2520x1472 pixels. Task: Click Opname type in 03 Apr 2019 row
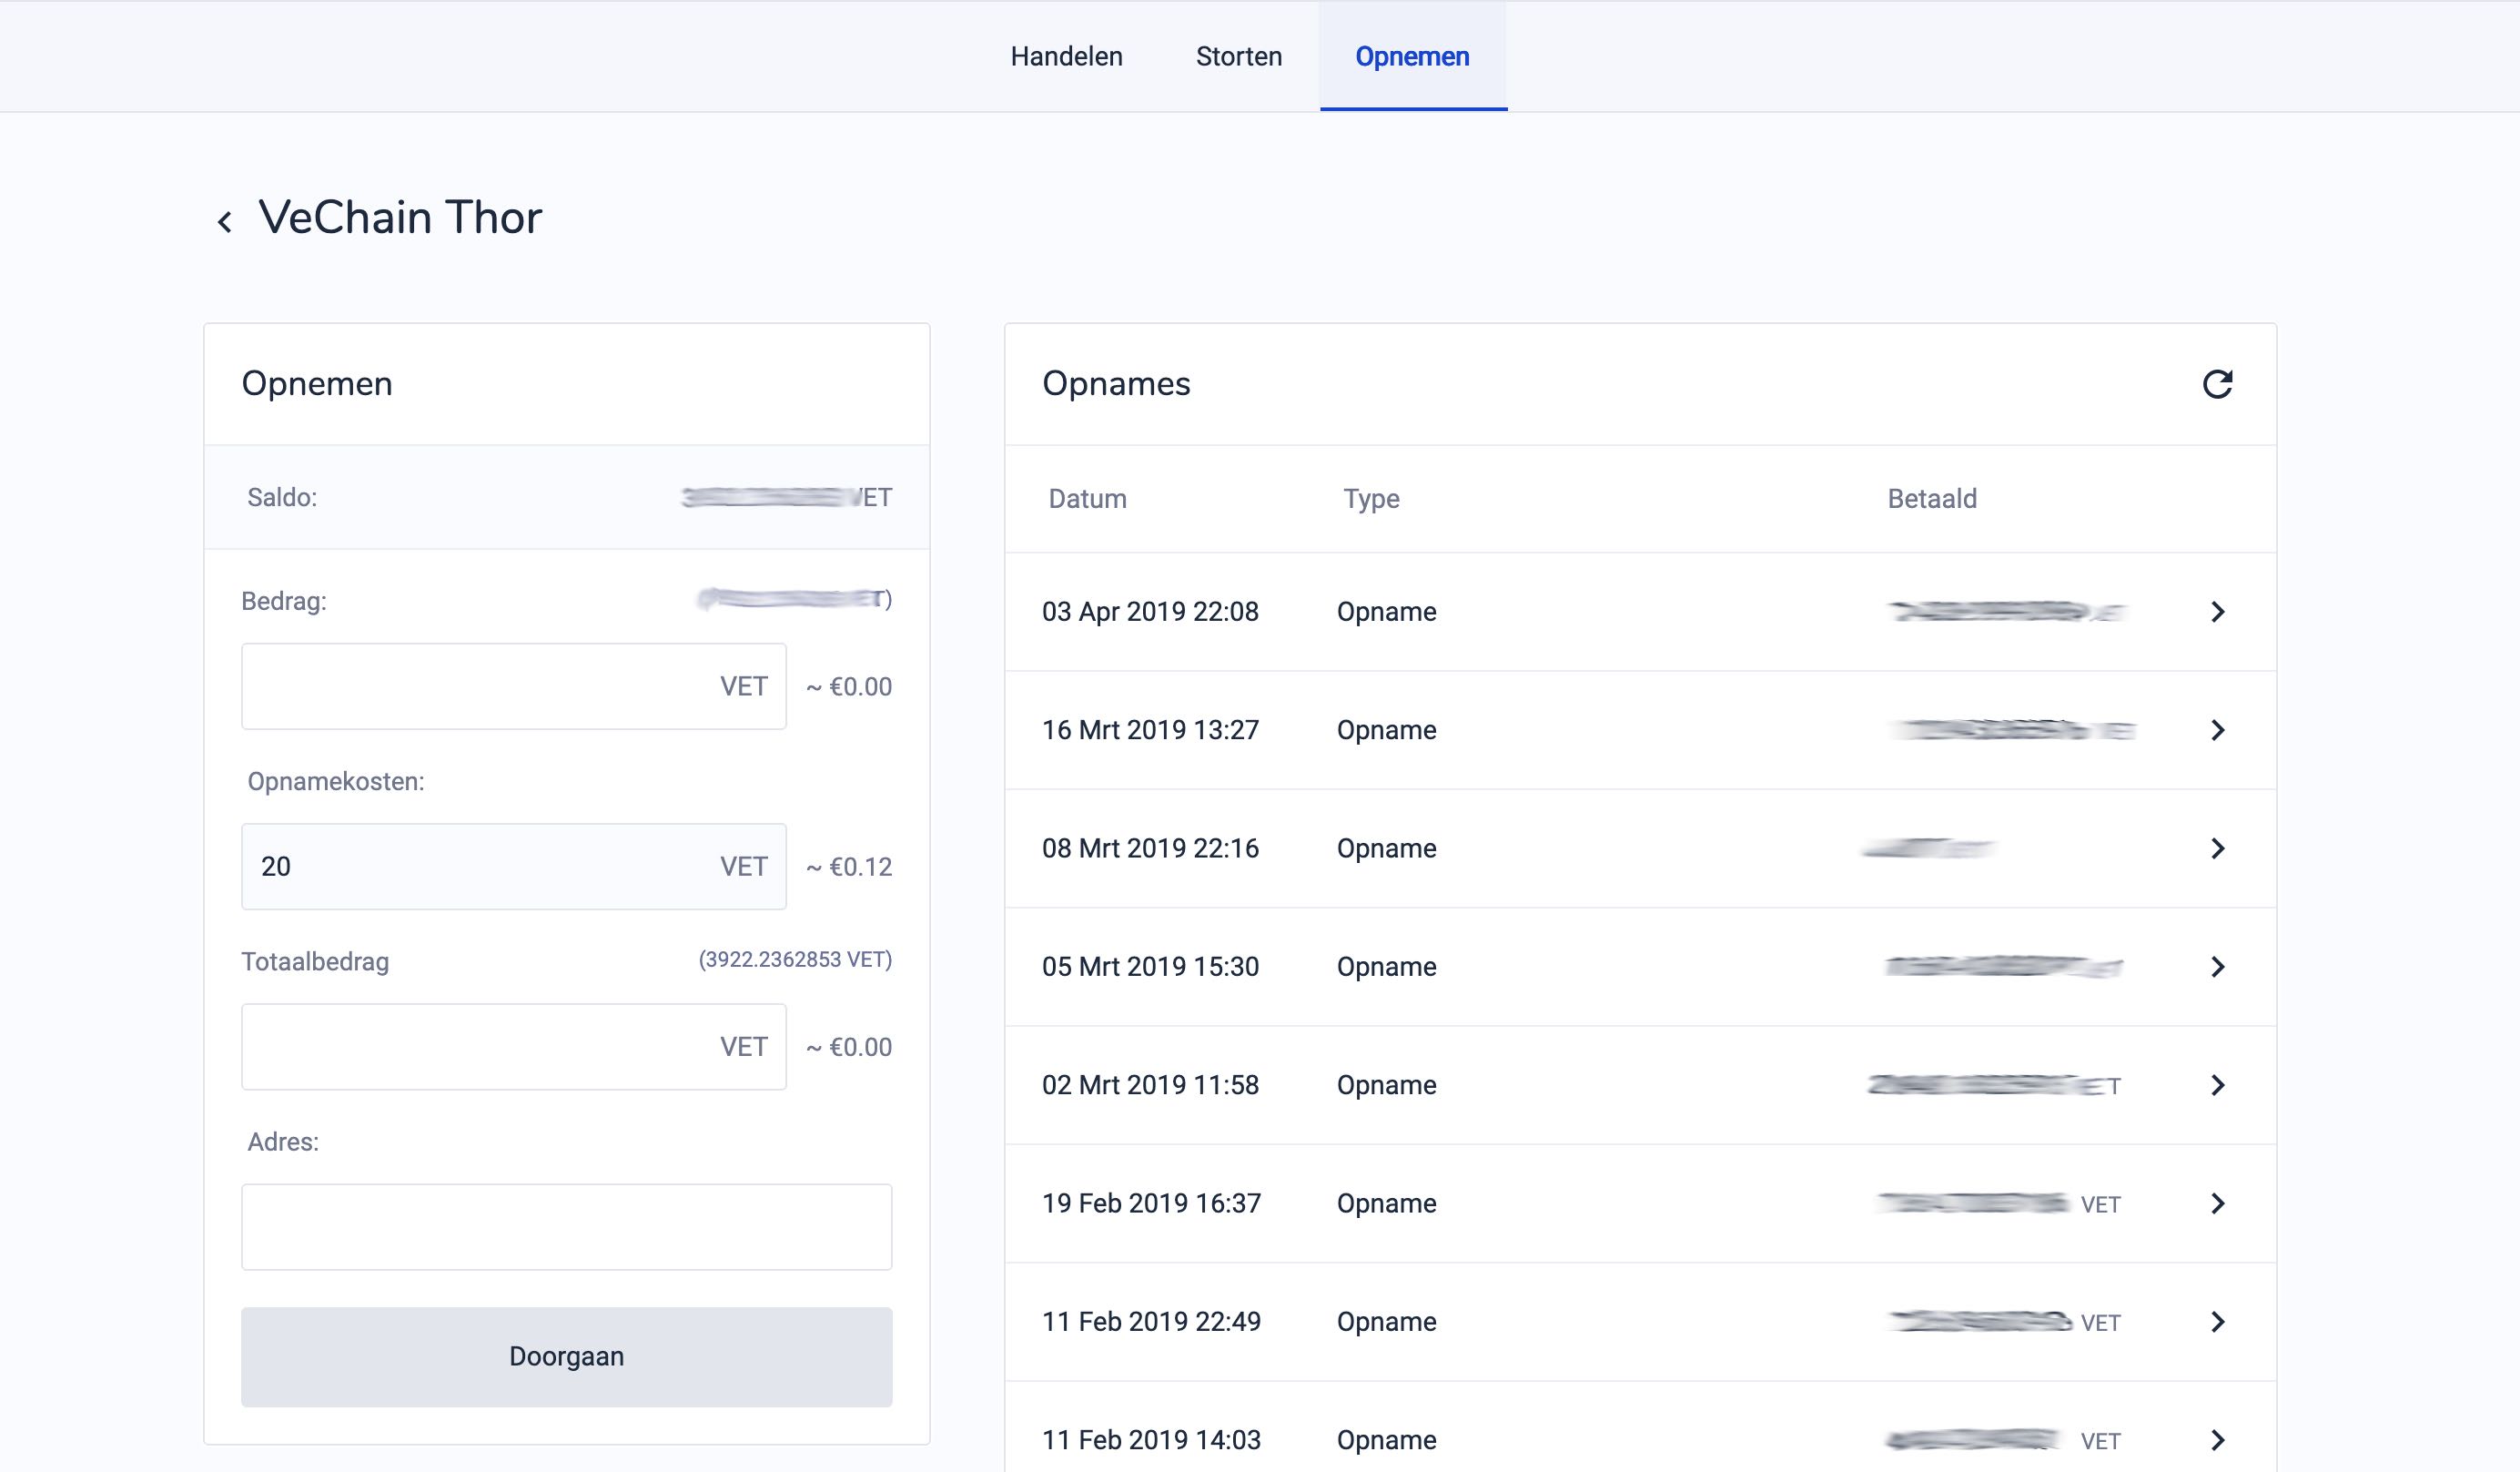[x=1386, y=612]
